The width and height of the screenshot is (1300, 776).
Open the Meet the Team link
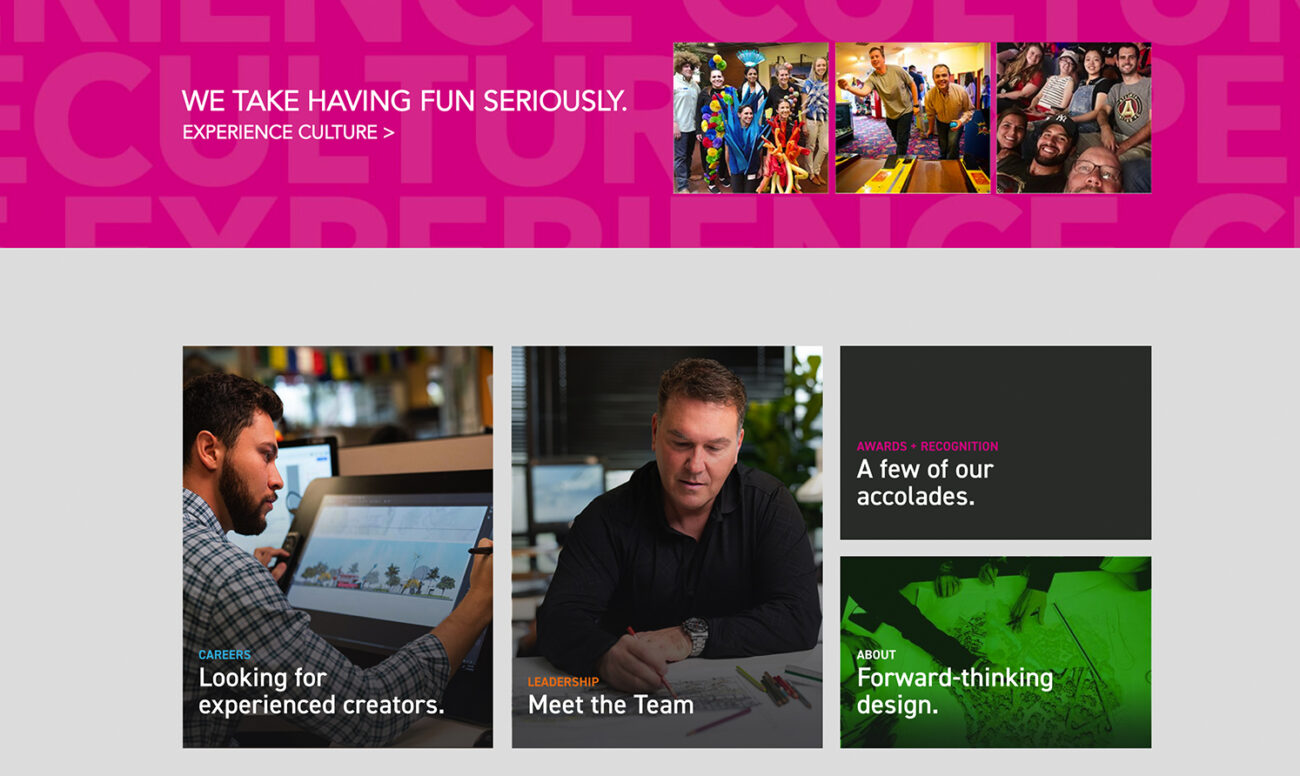[611, 705]
